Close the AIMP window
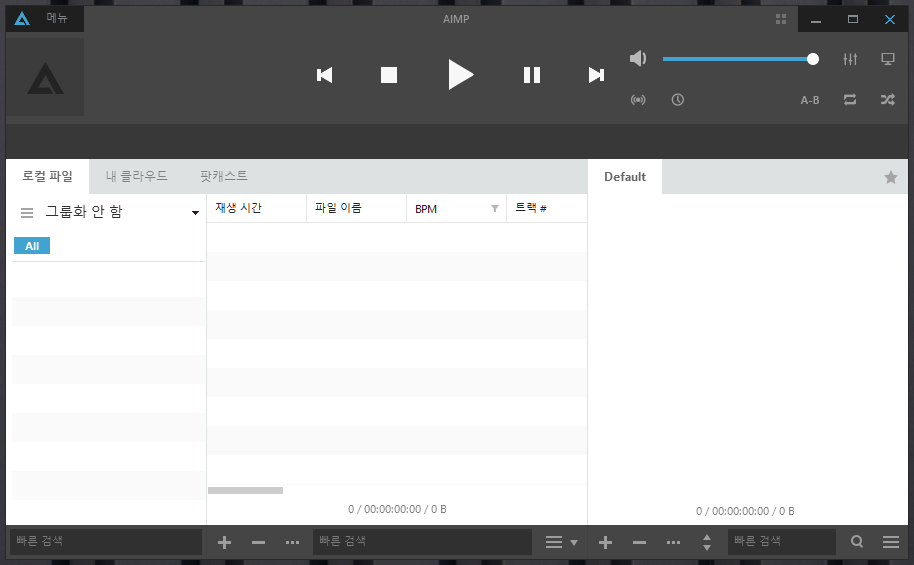 coord(890,19)
